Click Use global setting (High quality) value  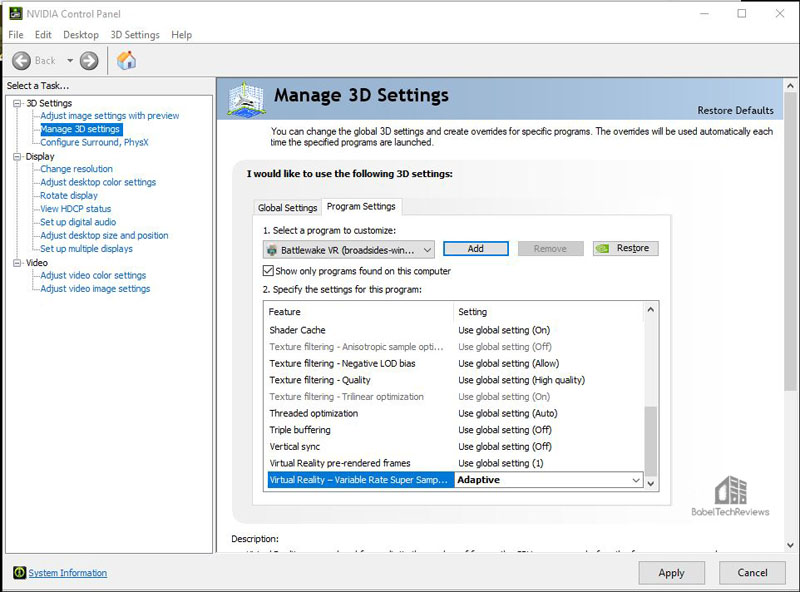point(521,380)
